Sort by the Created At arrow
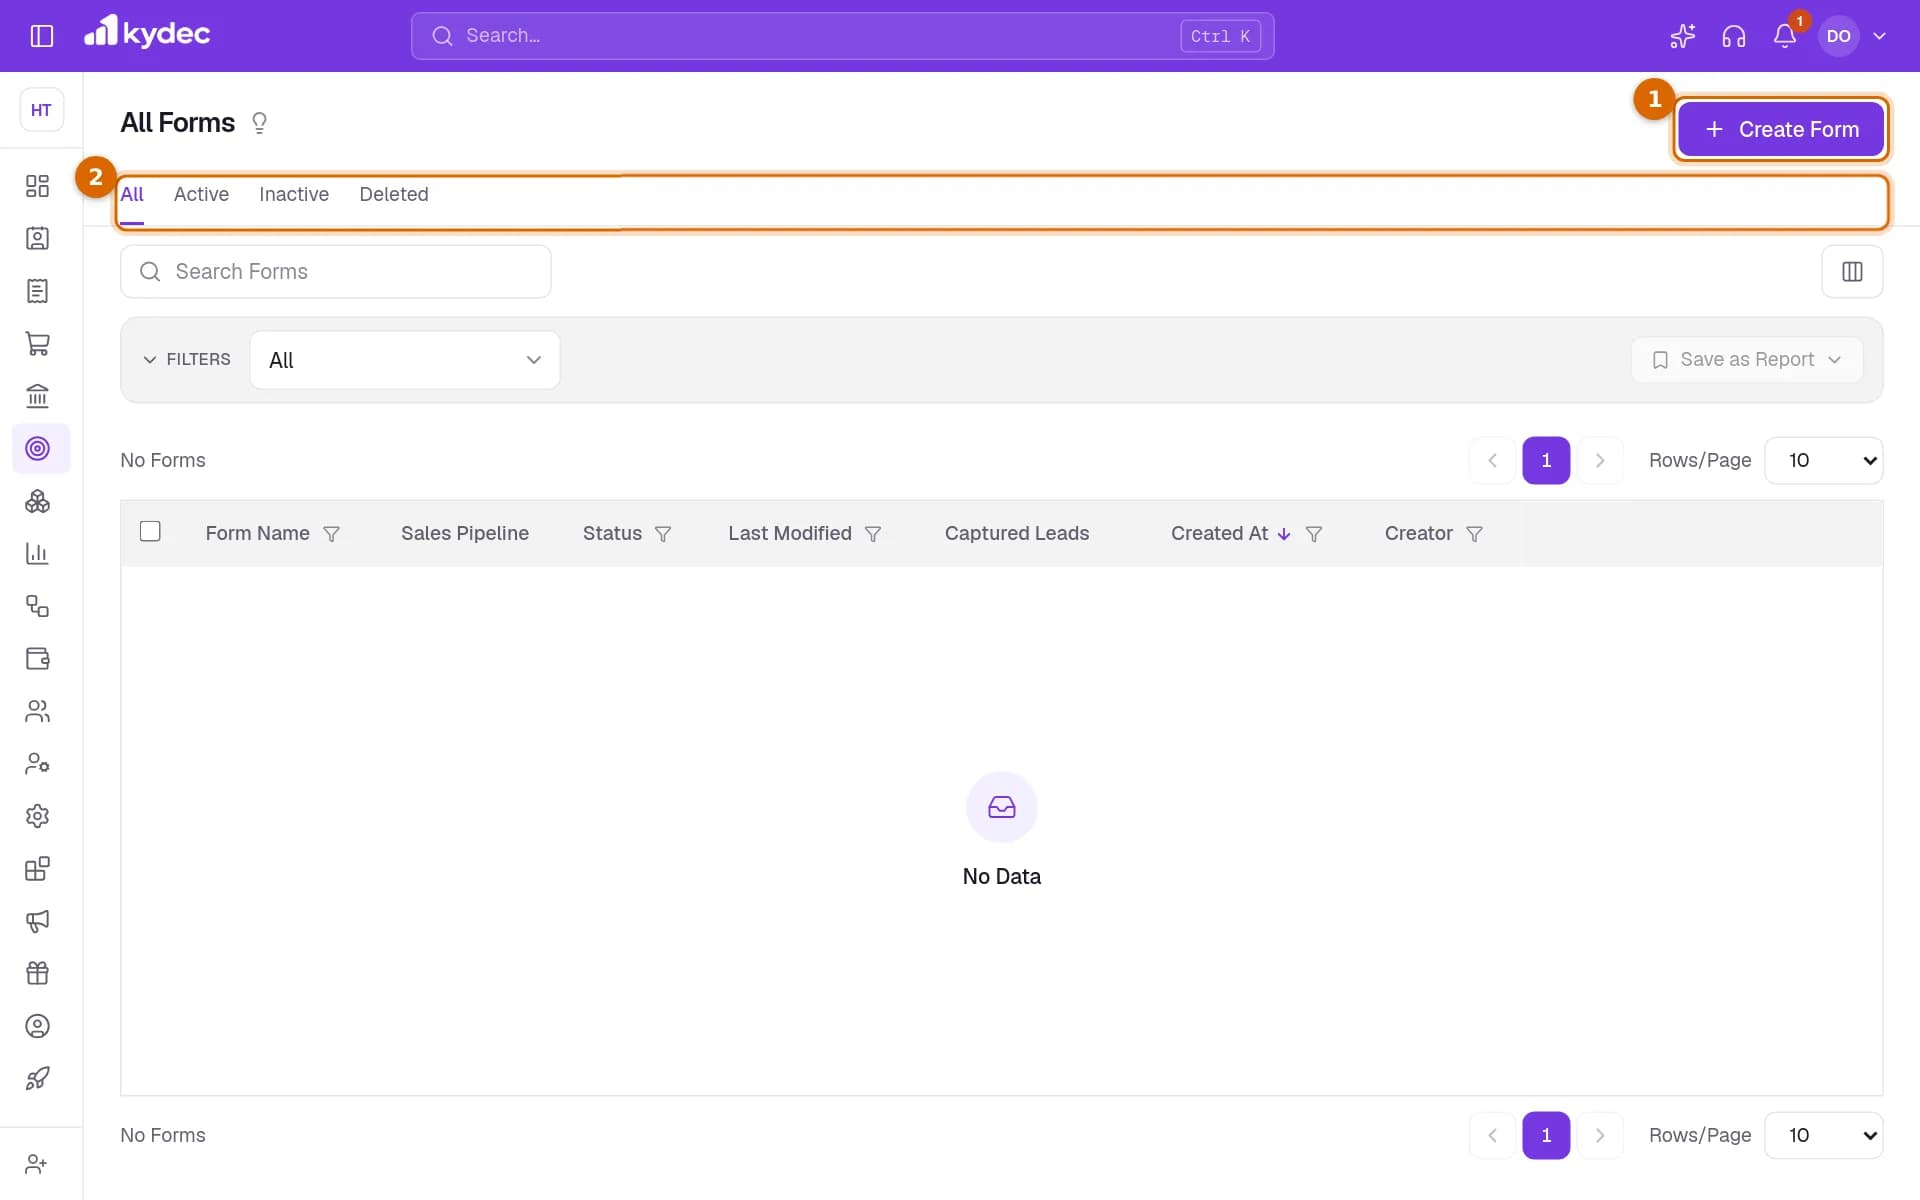The height and width of the screenshot is (1200, 1920). 1284,535
